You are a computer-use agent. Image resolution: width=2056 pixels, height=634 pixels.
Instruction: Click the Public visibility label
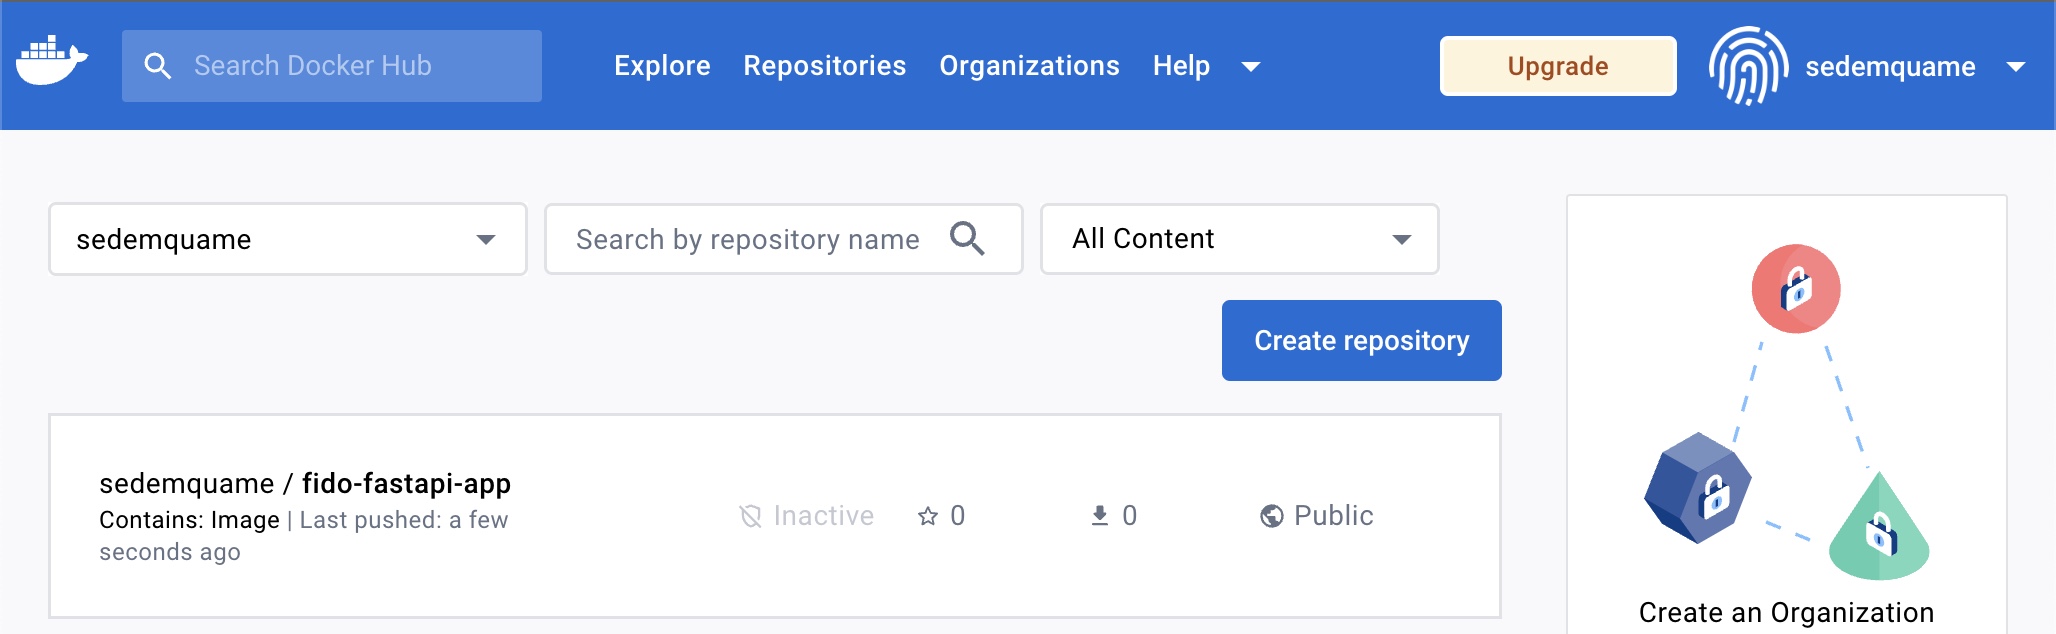(1334, 516)
